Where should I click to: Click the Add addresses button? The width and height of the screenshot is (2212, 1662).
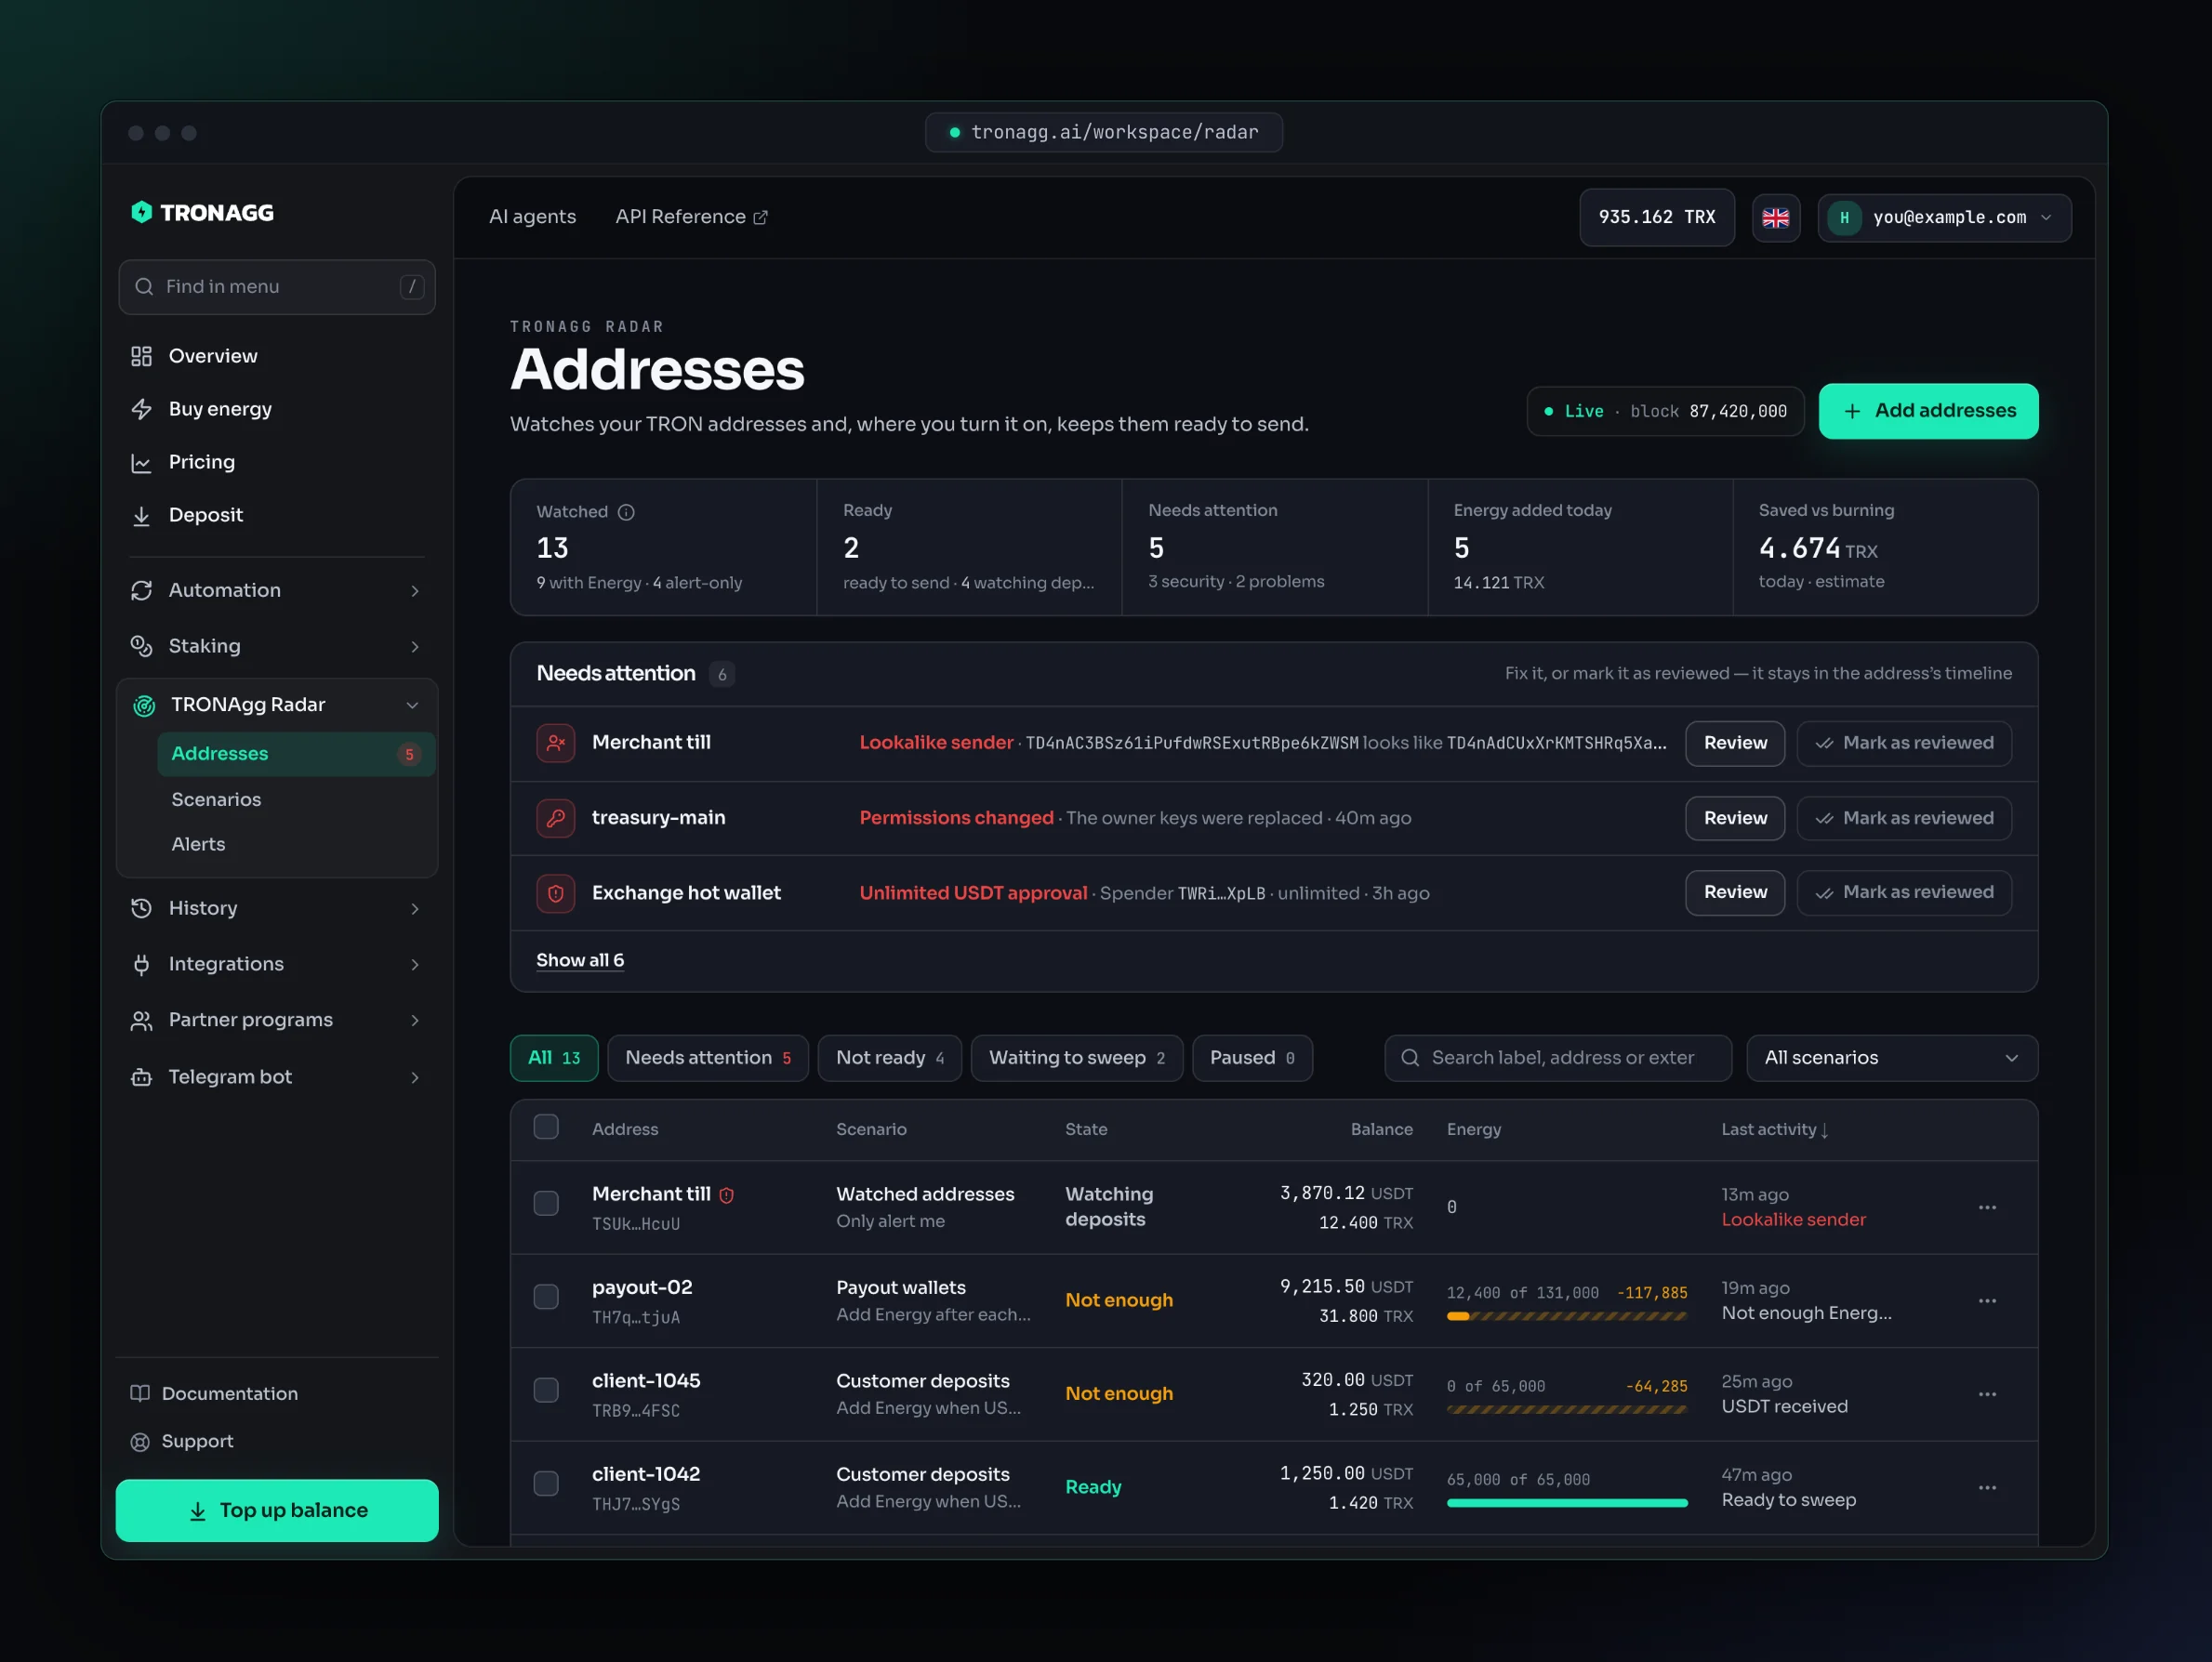pyautogui.click(x=1928, y=411)
